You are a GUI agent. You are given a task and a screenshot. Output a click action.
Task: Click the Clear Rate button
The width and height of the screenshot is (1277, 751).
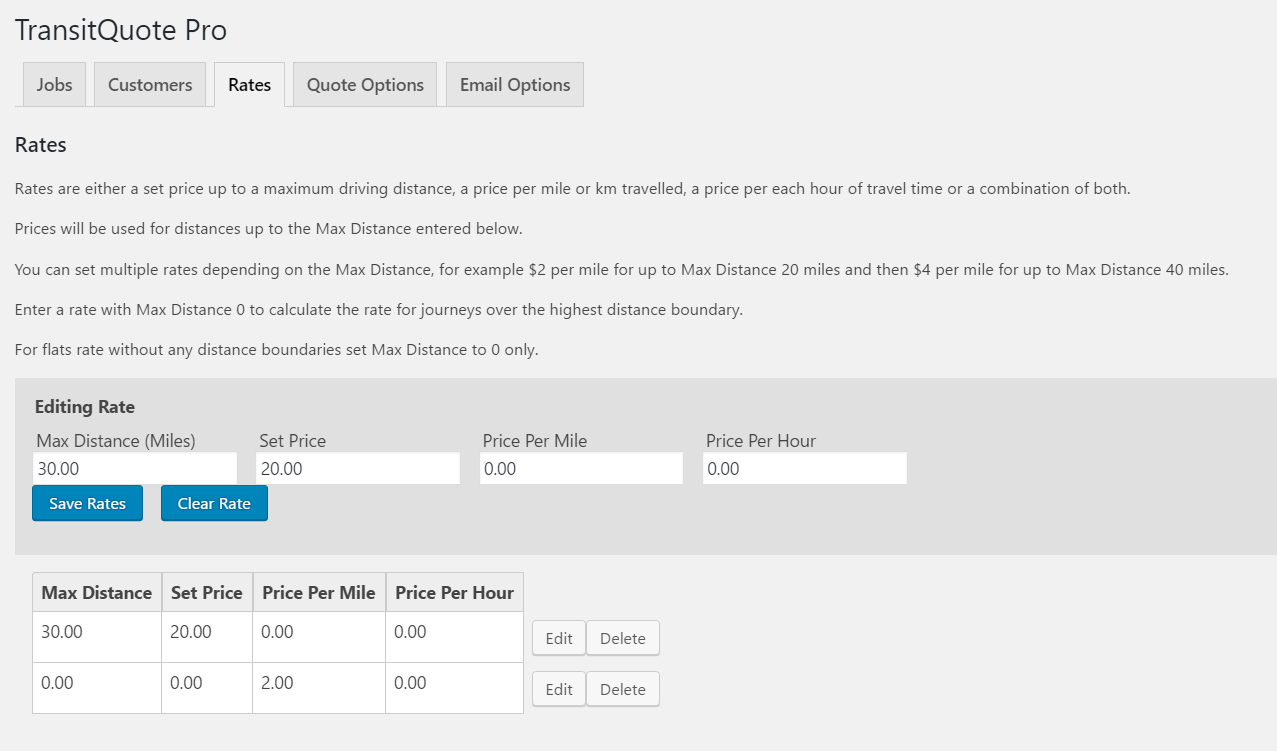point(214,503)
